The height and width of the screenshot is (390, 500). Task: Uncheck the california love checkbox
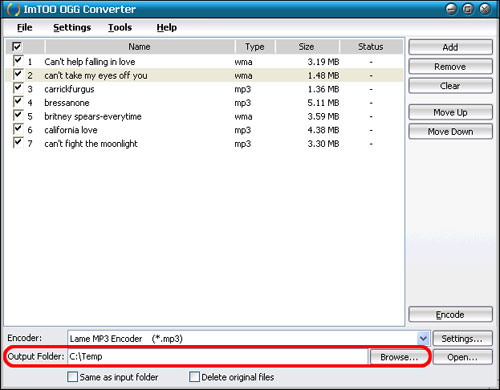point(18,129)
